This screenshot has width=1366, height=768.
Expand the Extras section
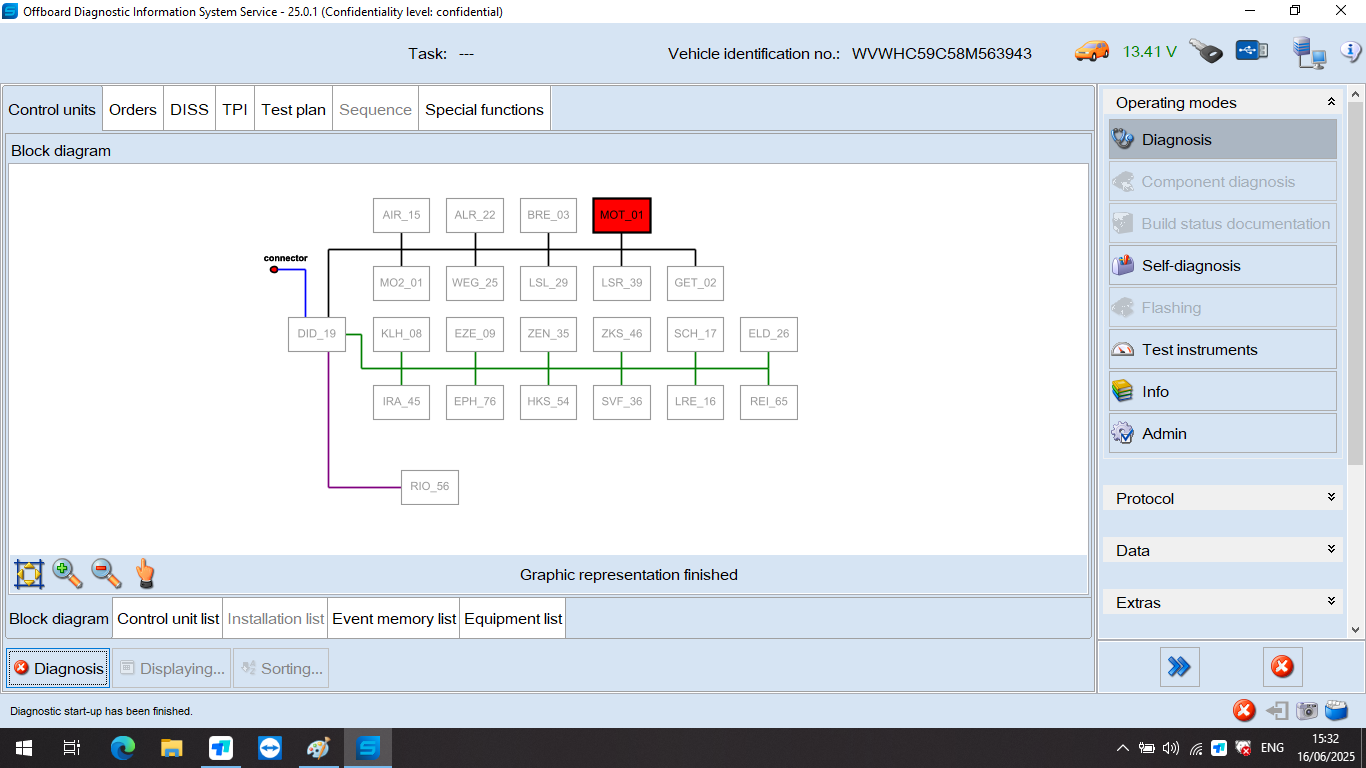click(x=1222, y=601)
